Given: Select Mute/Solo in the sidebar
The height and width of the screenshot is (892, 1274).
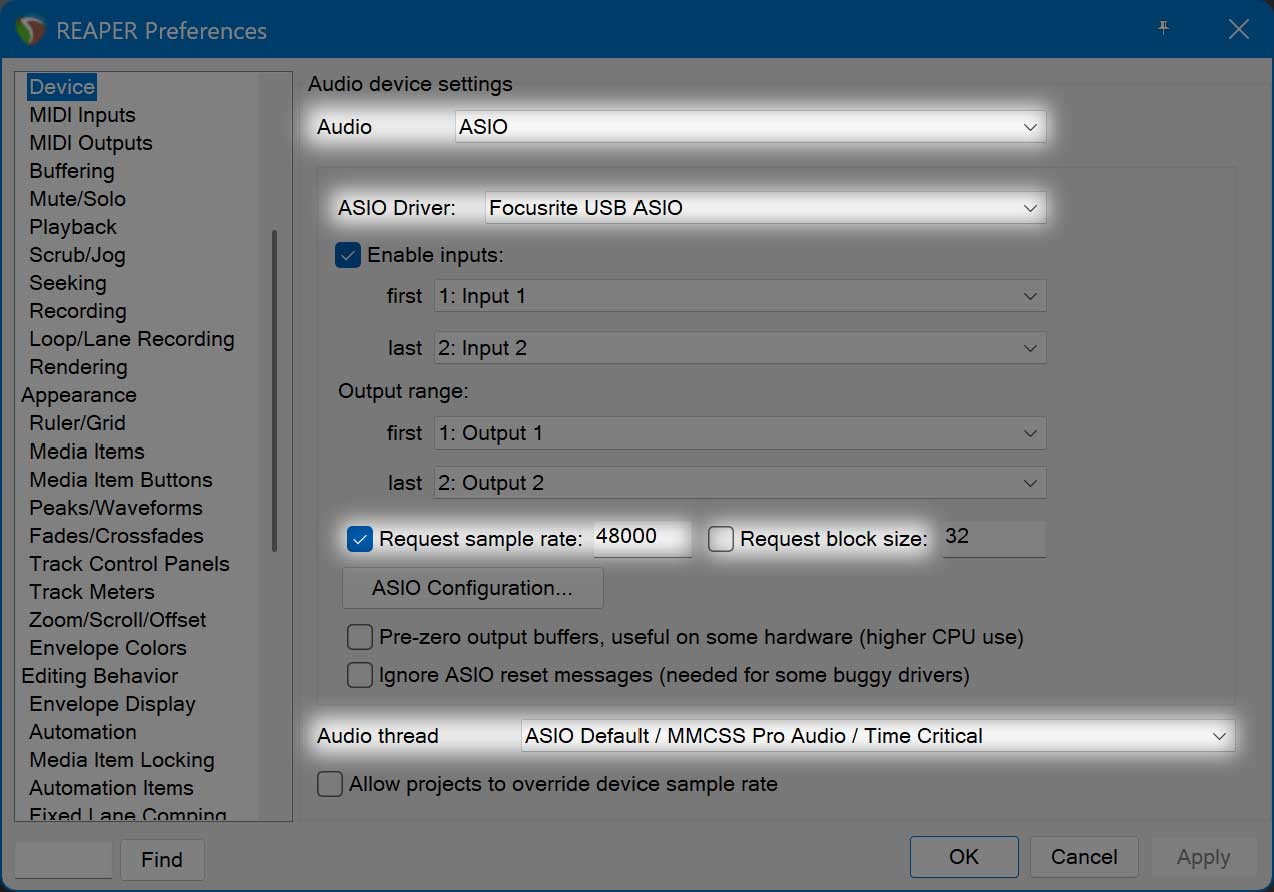Looking at the screenshot, I should [77, 199].
